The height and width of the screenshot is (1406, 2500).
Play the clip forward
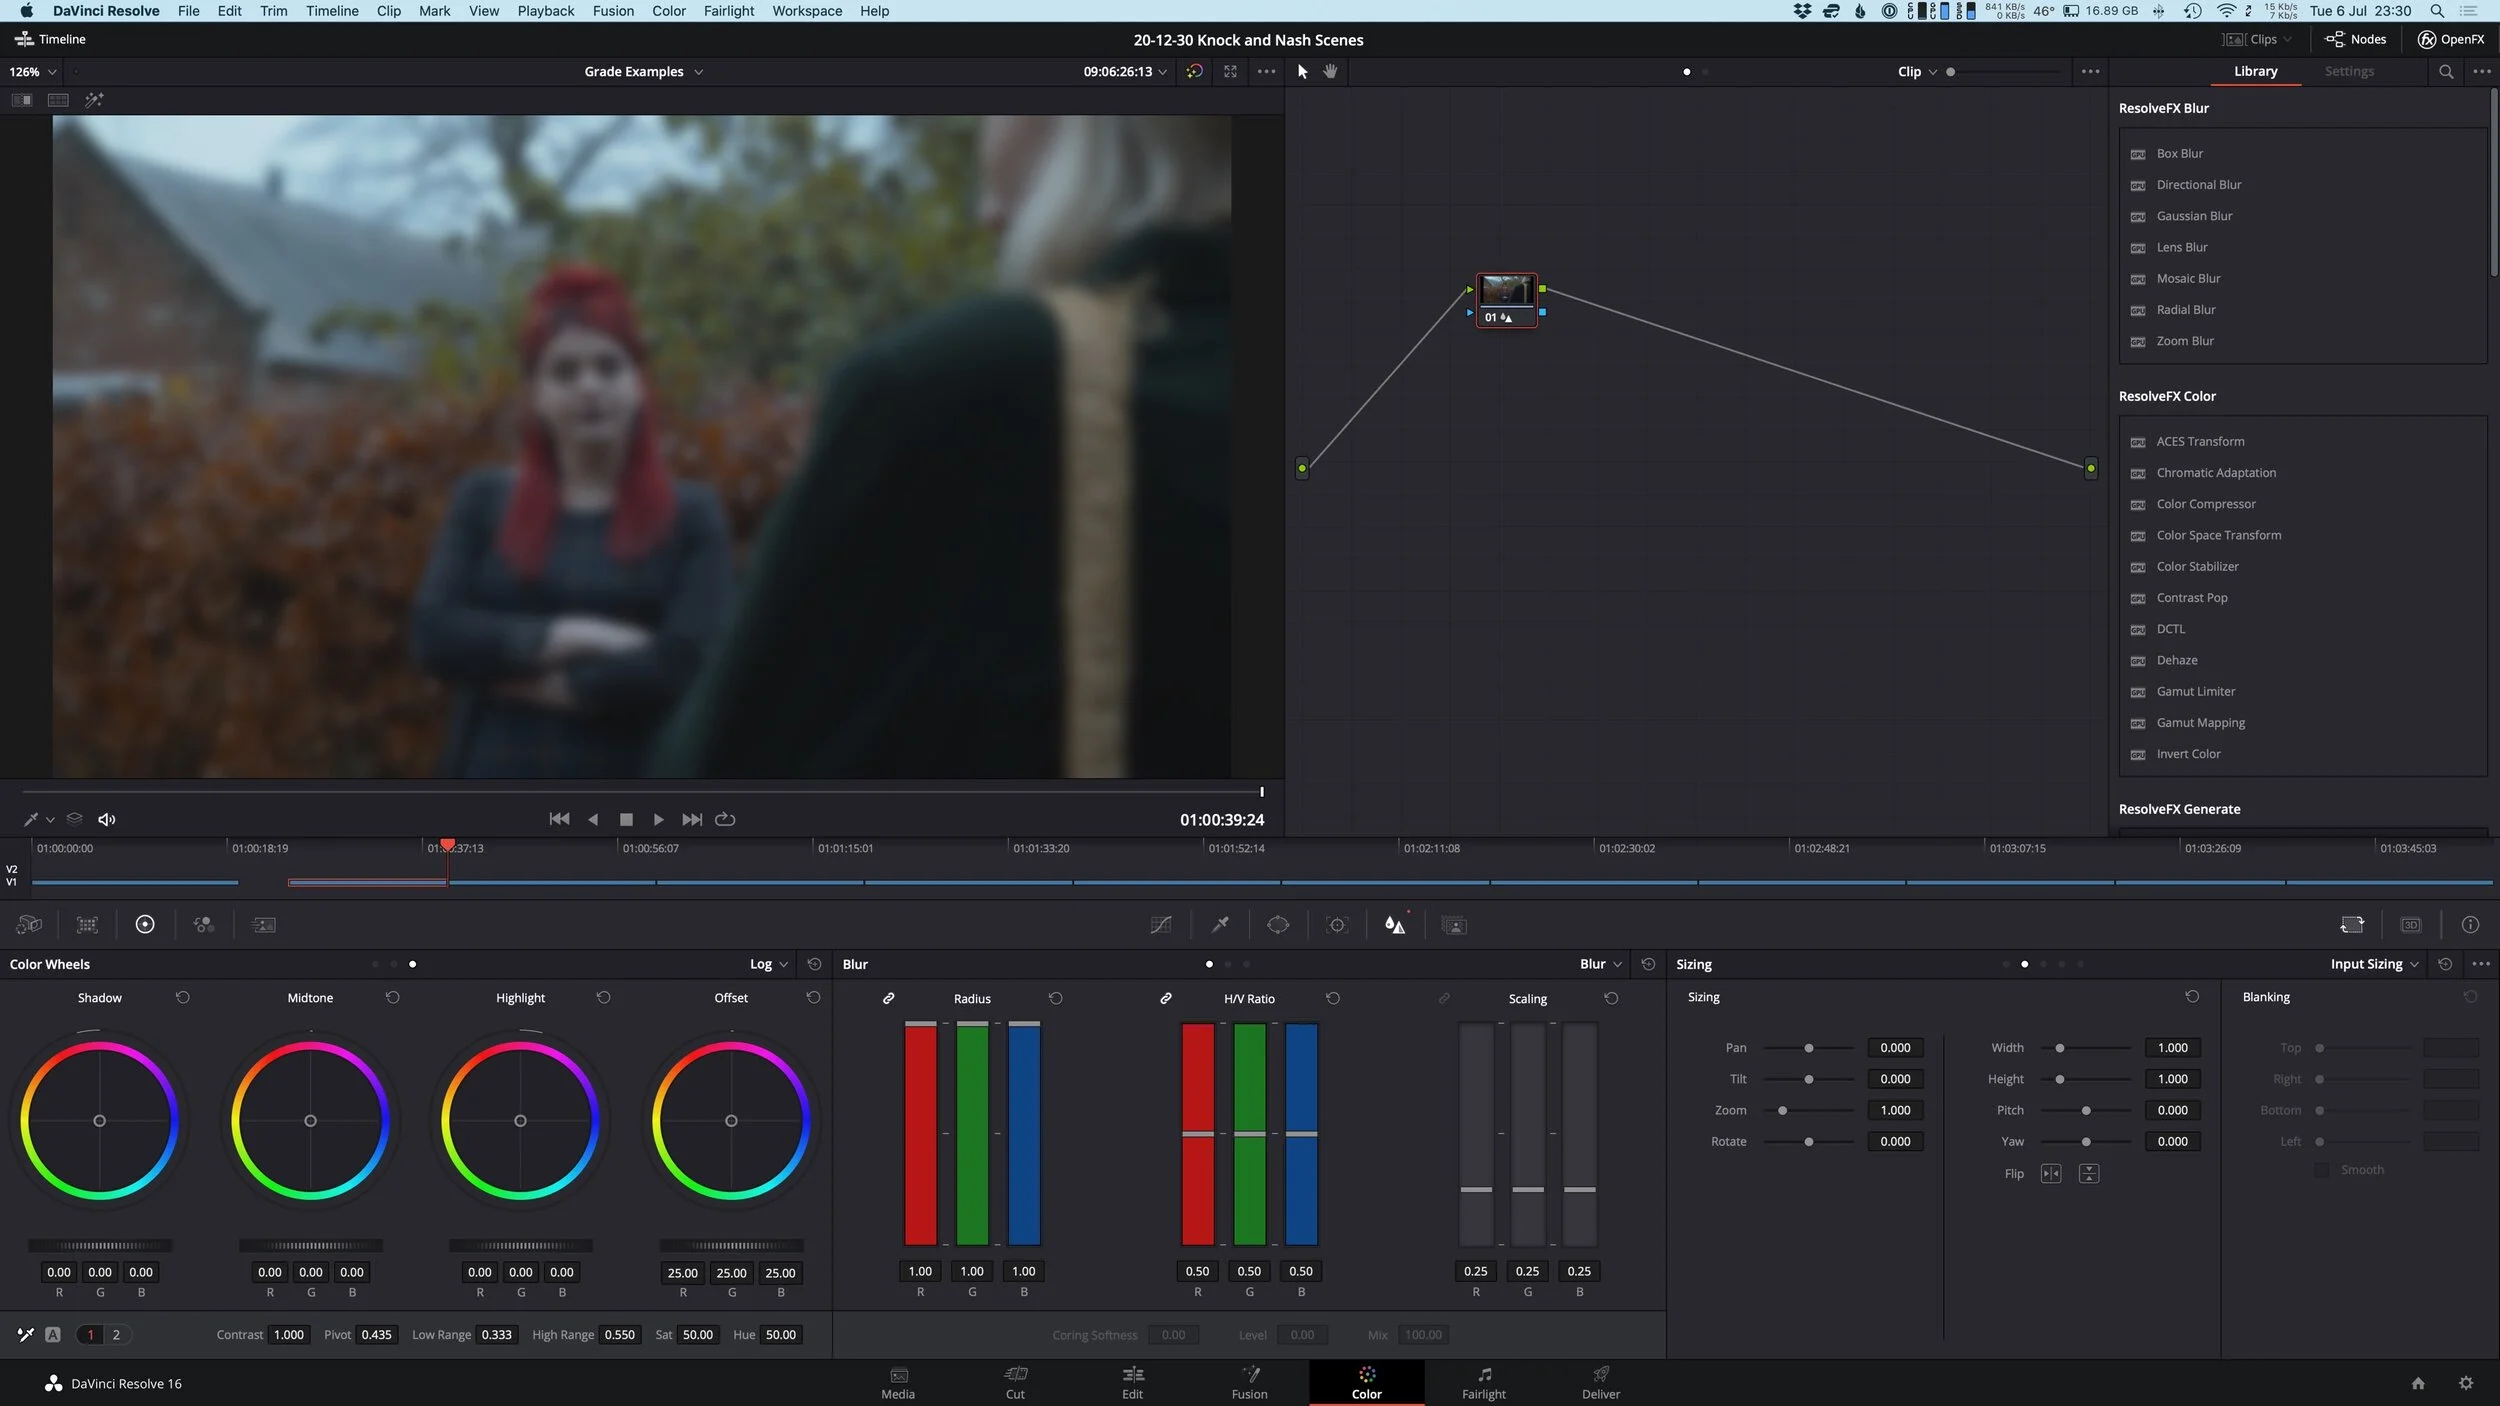(x=658, y=819)
